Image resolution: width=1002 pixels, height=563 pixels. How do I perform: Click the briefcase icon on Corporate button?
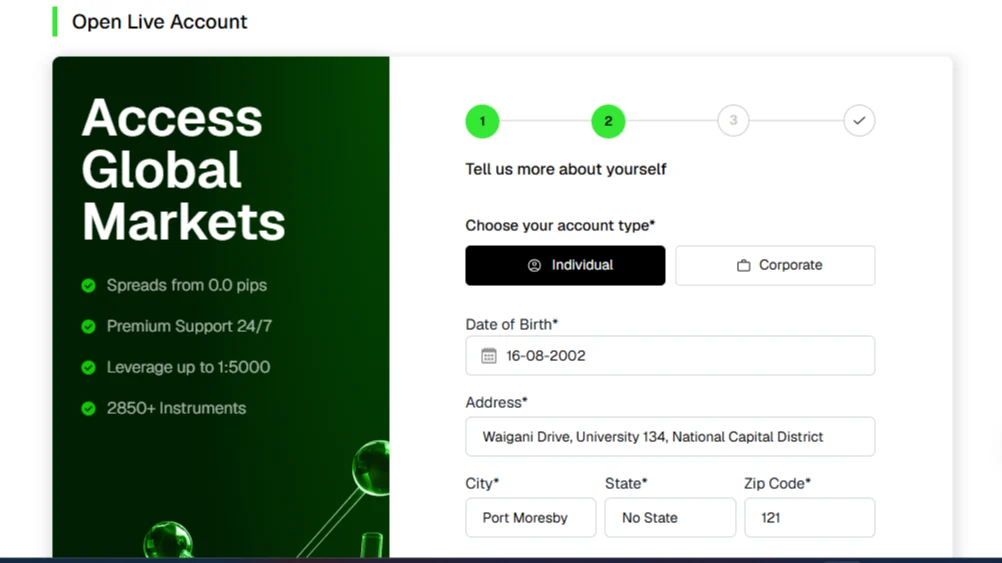coord(743,265)
